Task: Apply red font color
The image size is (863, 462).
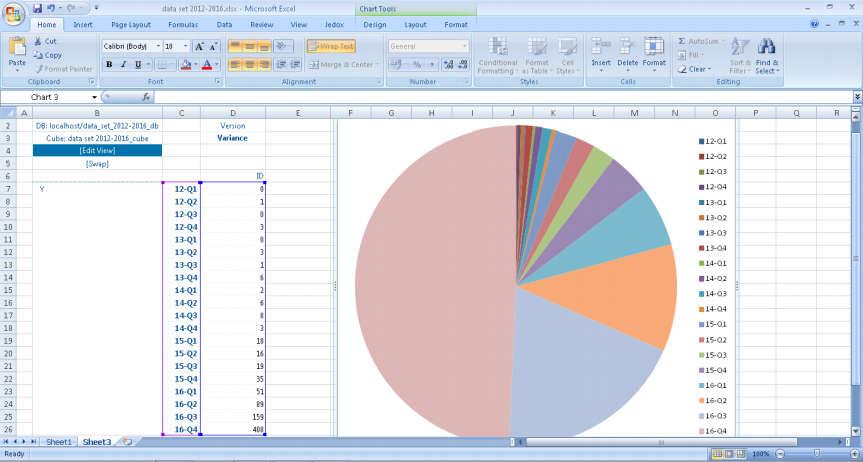Action: click(x=207, y=64)
